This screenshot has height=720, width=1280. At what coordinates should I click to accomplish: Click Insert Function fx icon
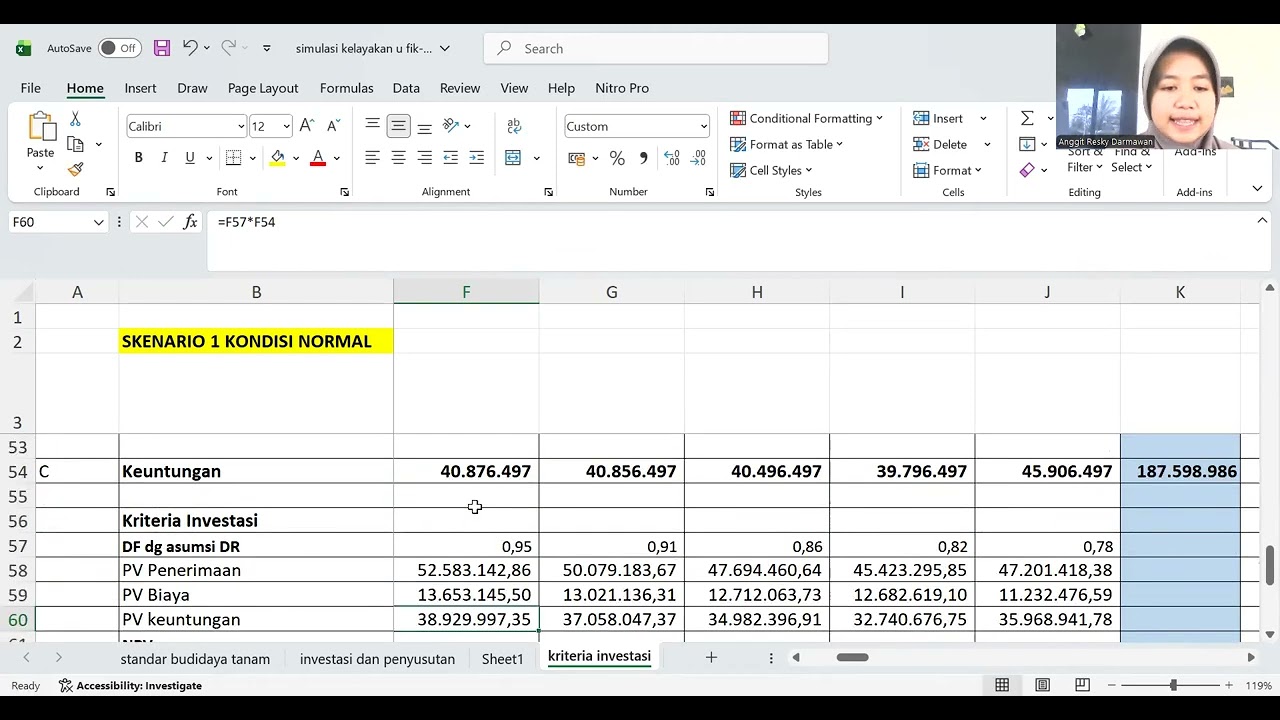(190, 222)
